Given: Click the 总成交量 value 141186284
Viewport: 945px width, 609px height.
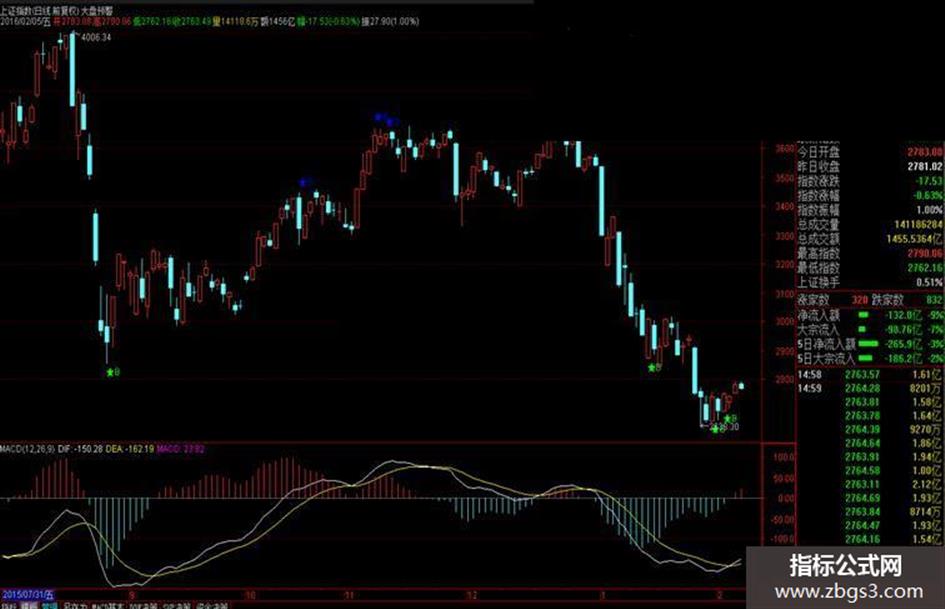Looking at the screenshot, I should [918, 224].
